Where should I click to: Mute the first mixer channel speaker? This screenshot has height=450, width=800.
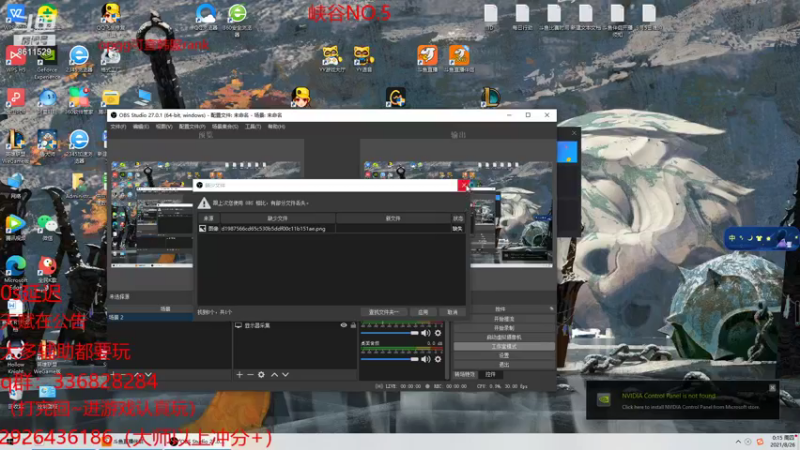[426, 333]
